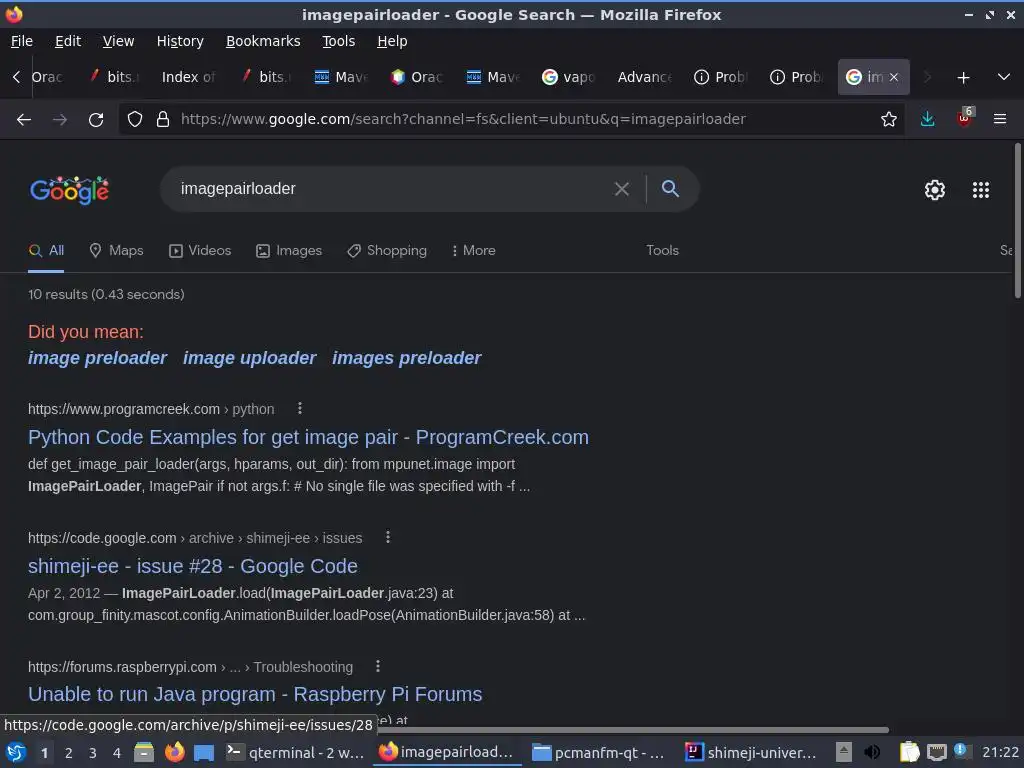Image resolution: width=1024 pixels, height=768 pixels.
Task: Select the All search results tab
Action: point(46,251)
